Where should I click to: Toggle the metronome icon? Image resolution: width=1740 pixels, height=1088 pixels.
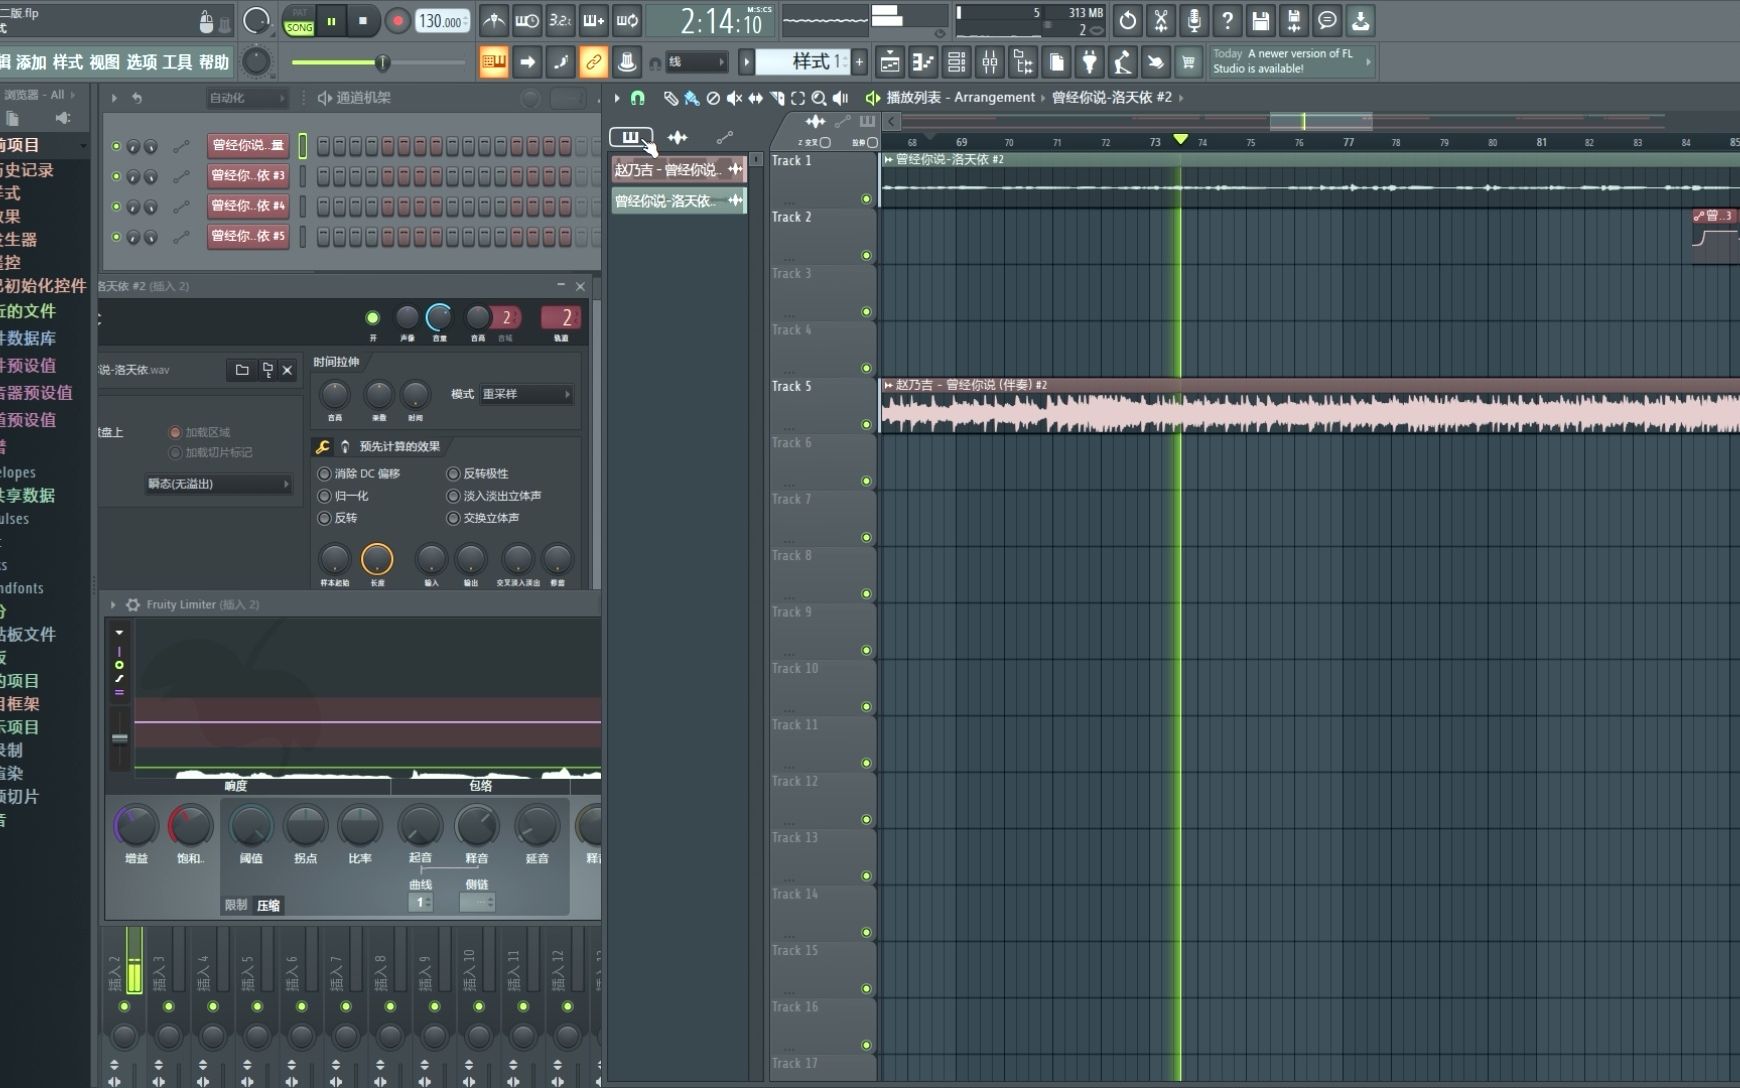493,20
